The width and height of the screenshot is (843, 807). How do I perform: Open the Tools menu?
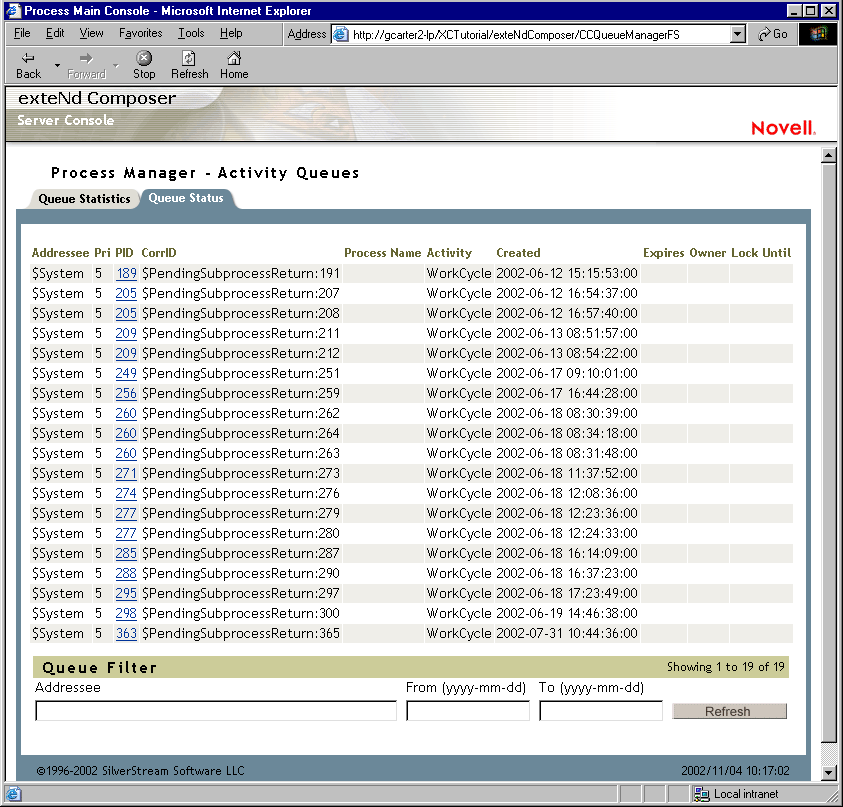191,33
